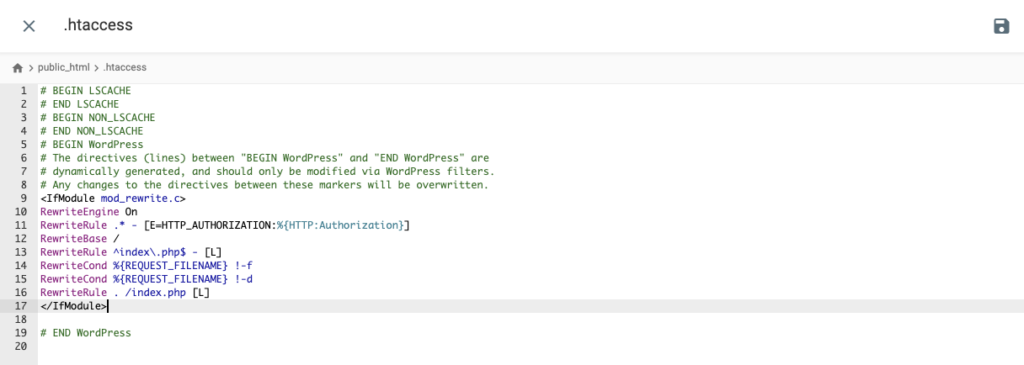This screenshot has height=365, width=1024.
Task: Go to home folder breadcrumb icon
Action: pos(18,67)
